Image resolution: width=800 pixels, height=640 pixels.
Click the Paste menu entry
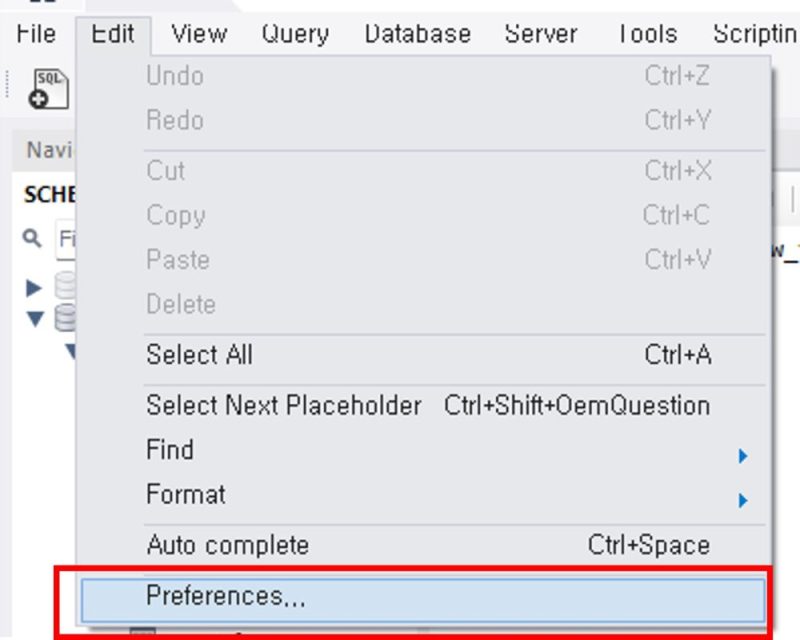176,259
